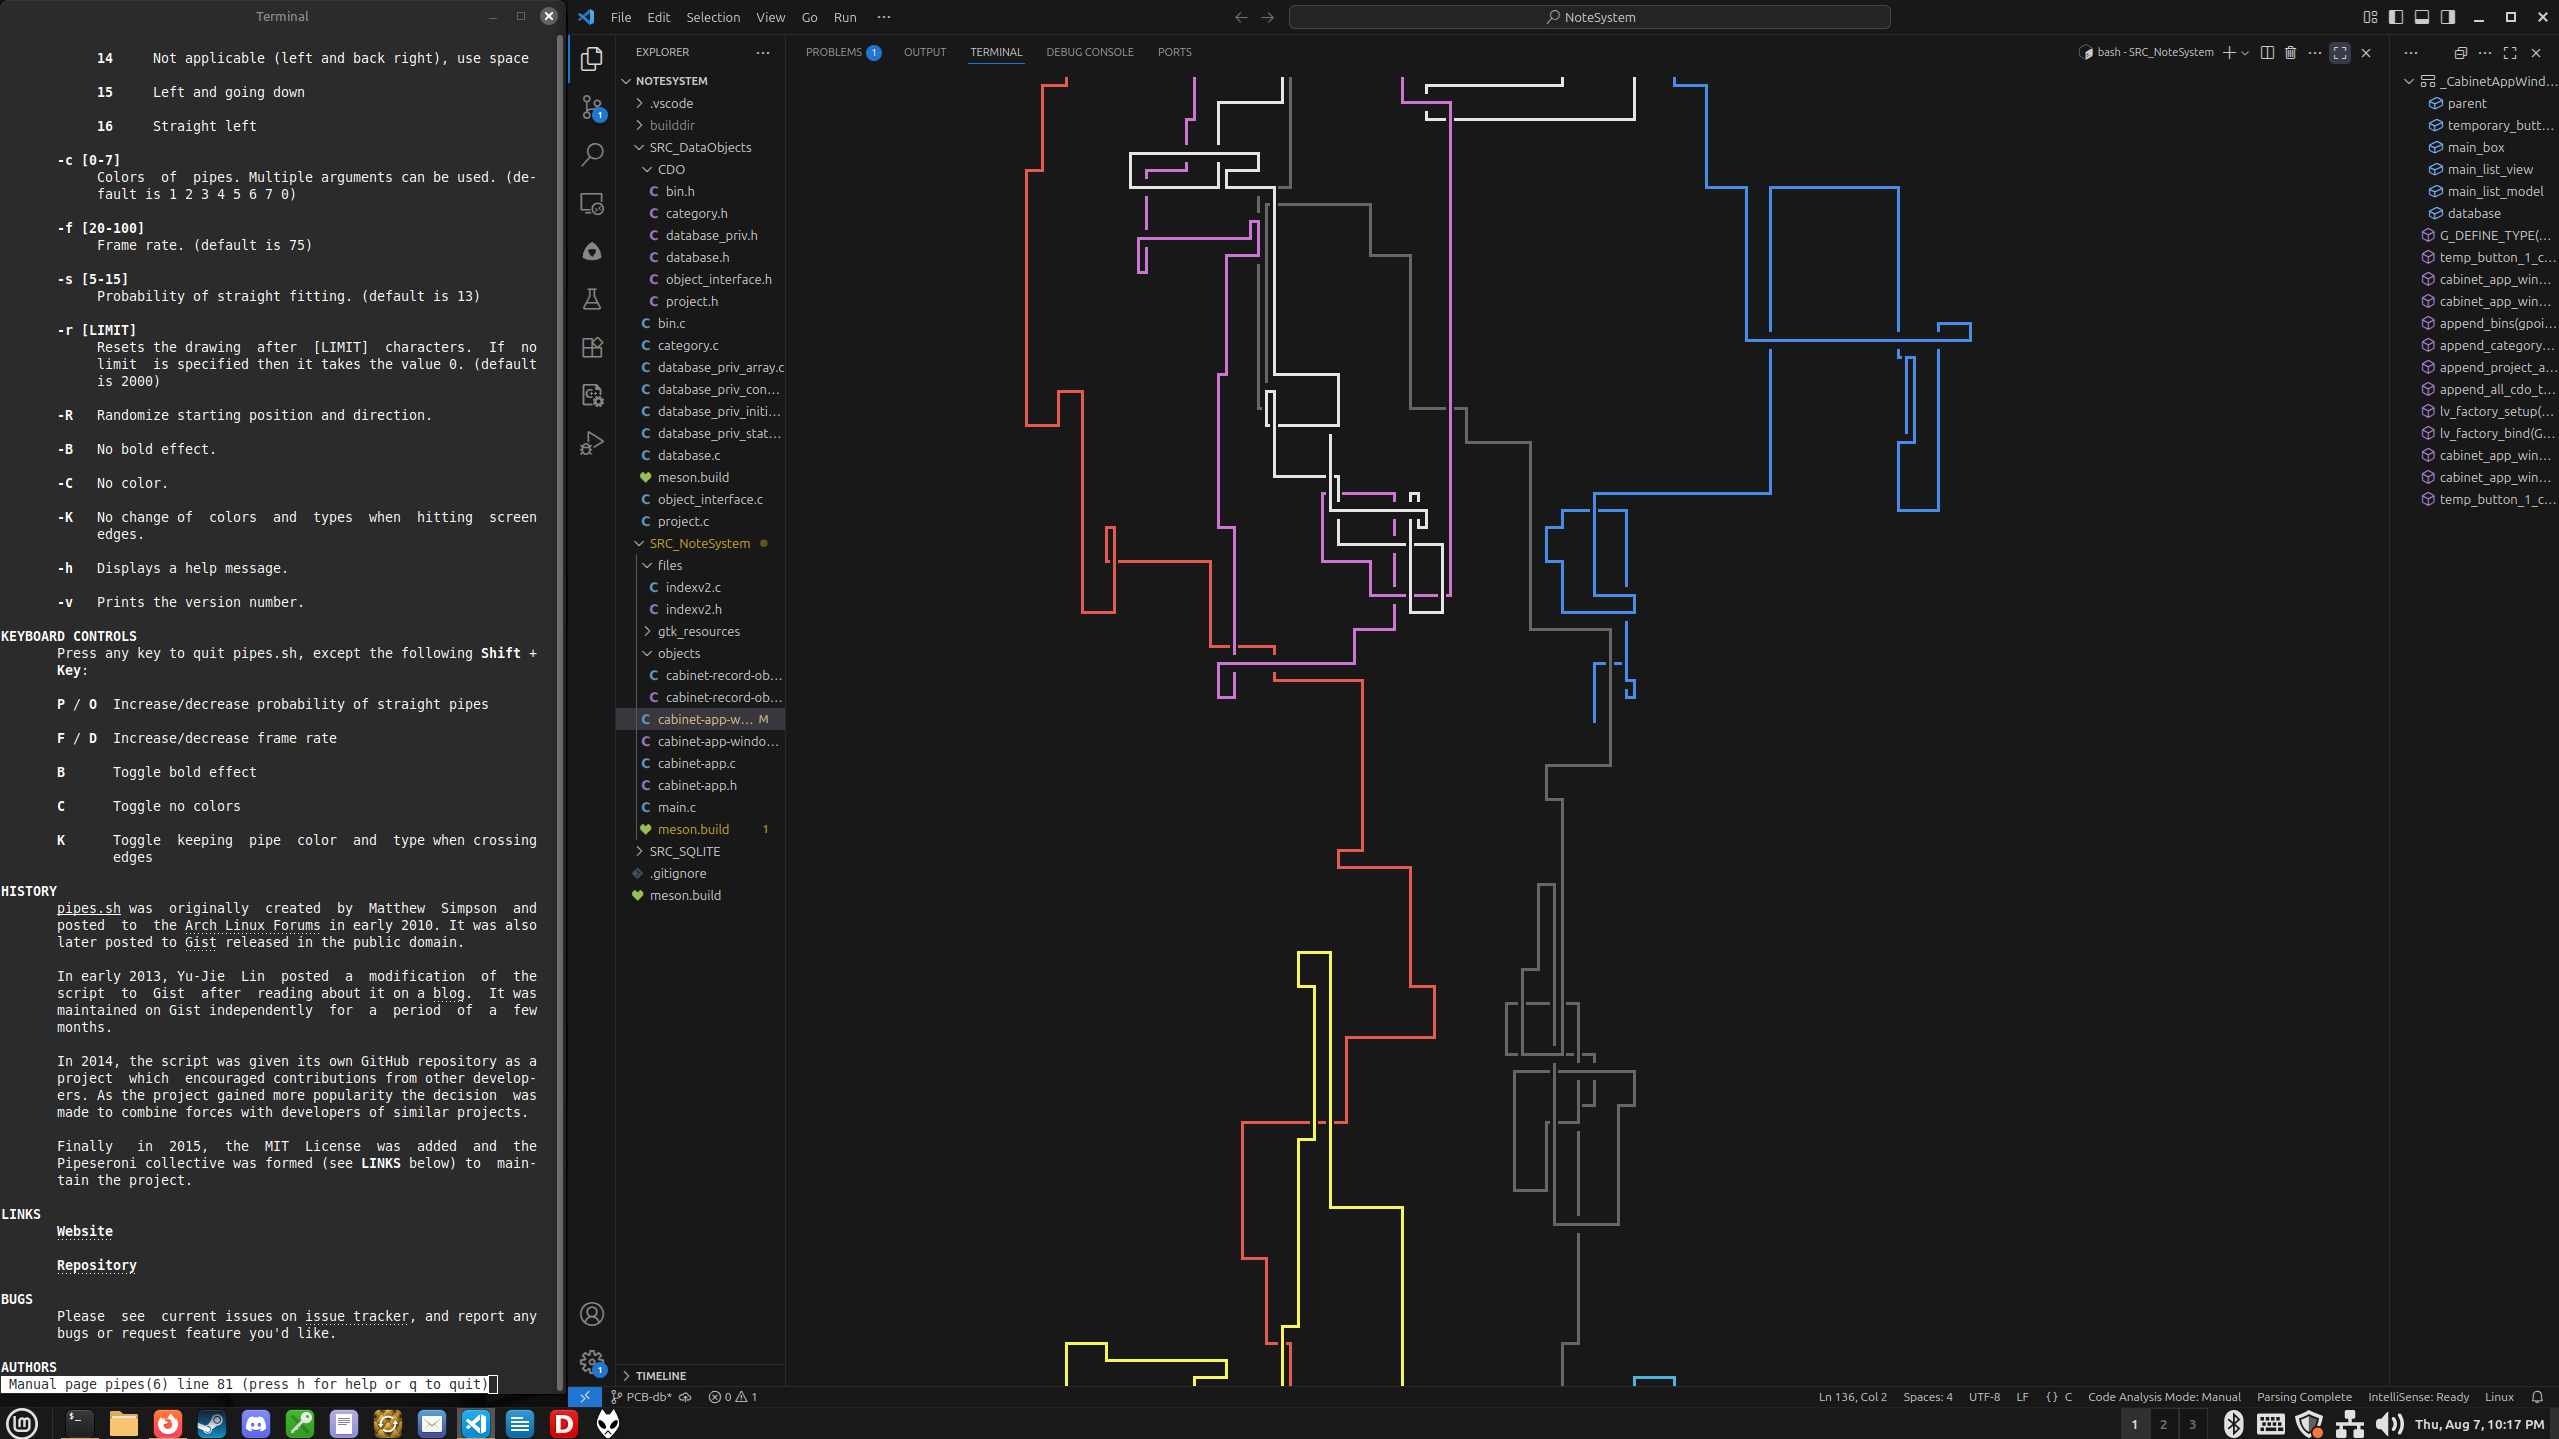
Task: Open the Testing beaker view
Action: tap(592, 299)
